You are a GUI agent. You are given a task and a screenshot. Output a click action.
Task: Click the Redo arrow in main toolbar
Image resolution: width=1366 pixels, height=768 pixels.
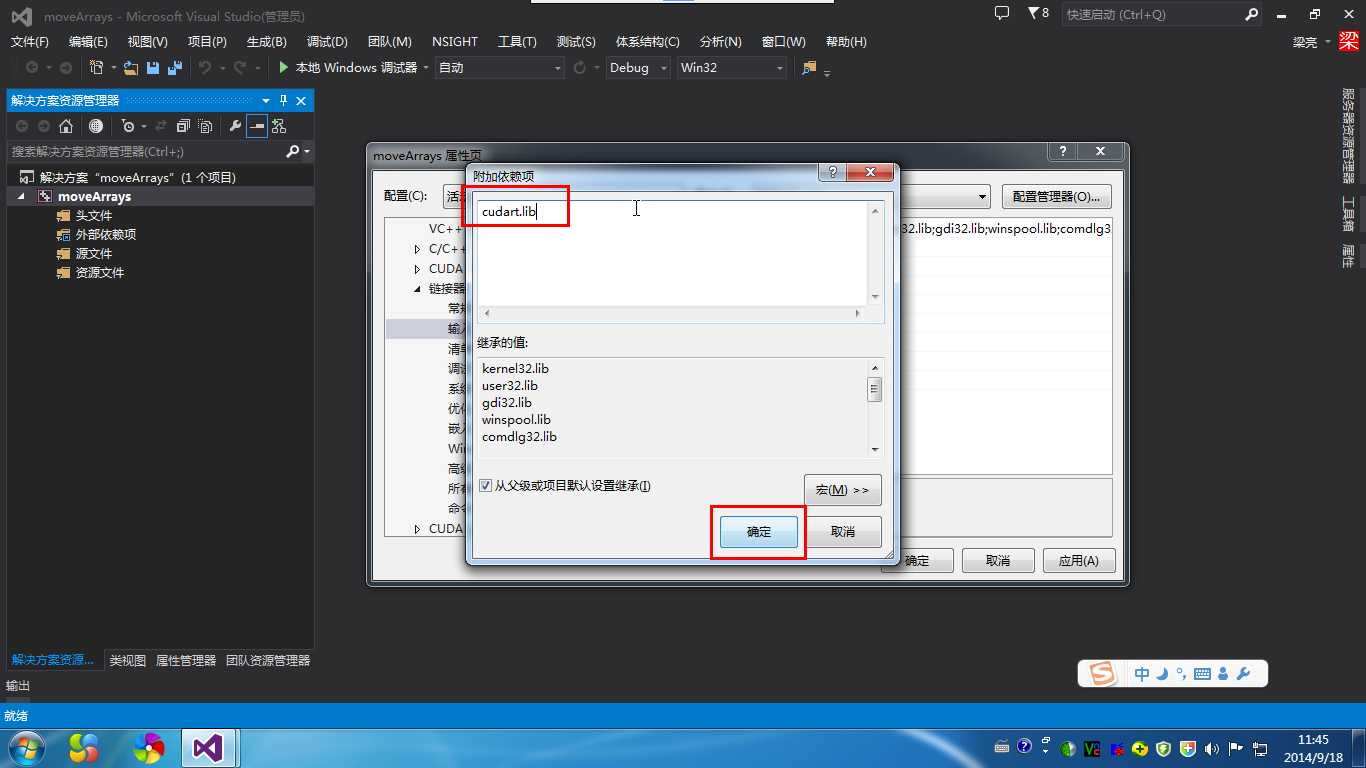click(x=240, y=67)
